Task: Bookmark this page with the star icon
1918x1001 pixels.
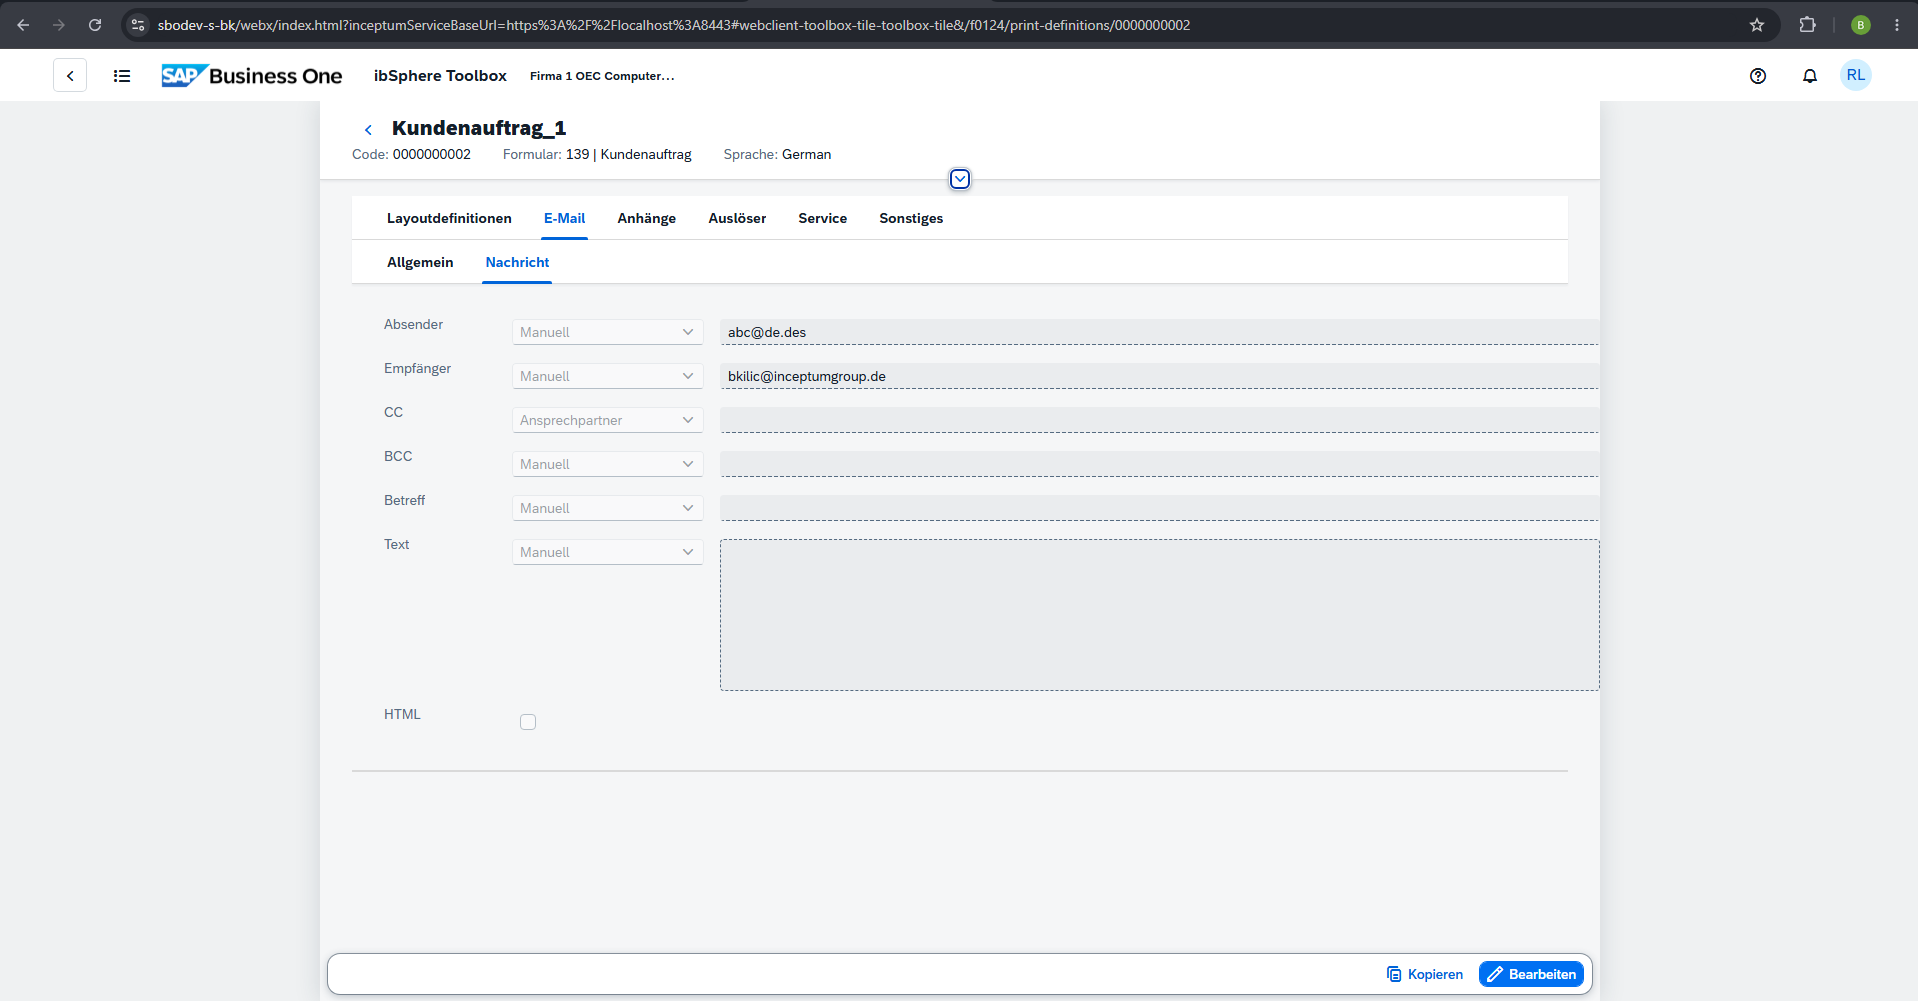Action: click(x=1757, y=25)
